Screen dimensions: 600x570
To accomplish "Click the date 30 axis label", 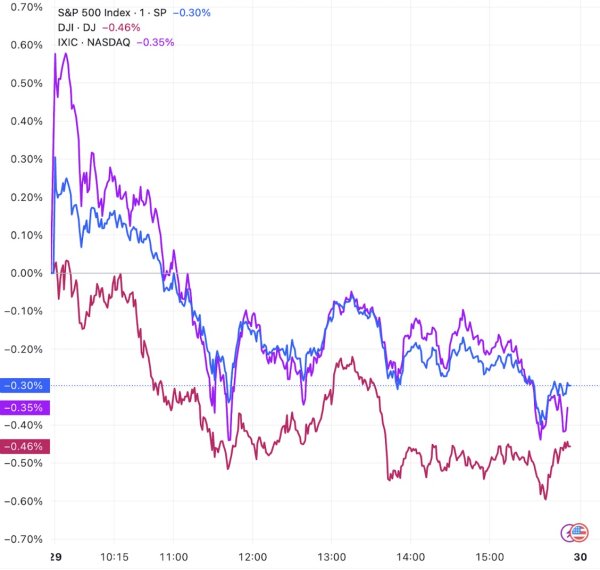I will pos(580,557).
